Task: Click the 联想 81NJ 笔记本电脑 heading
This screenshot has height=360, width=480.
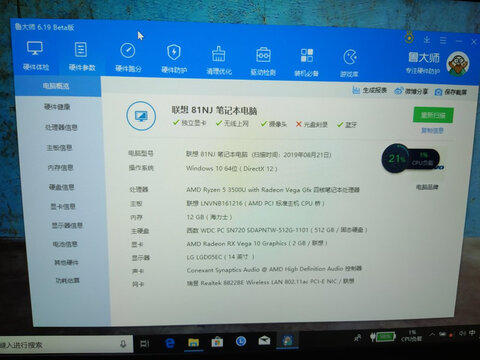Action: tap(214, 110)
